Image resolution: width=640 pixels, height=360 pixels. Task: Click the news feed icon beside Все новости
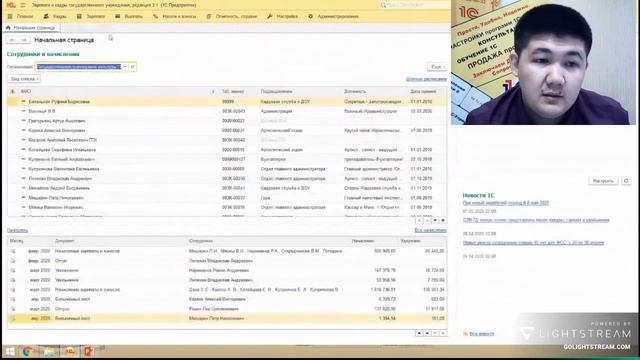465,334
